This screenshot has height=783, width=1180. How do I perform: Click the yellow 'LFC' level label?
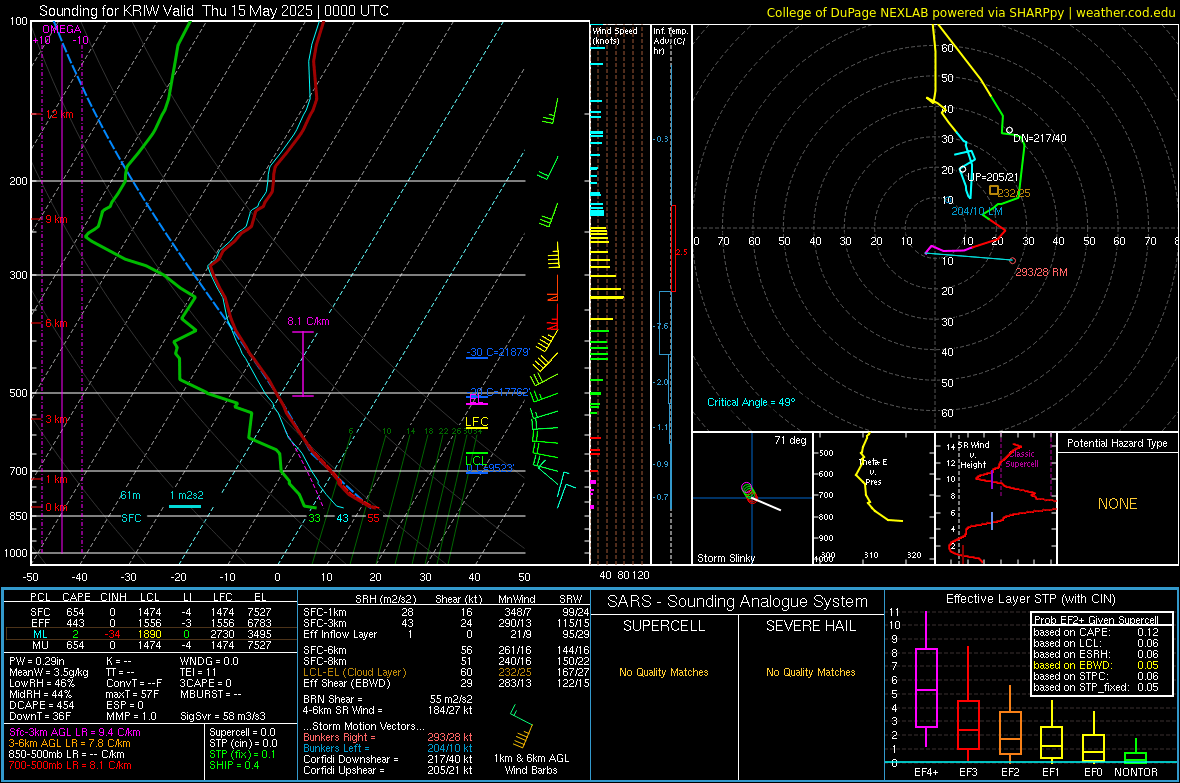point(477,422)
